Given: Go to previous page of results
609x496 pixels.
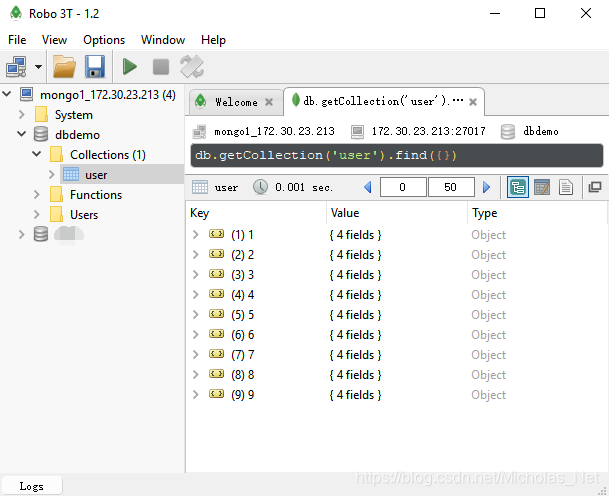Looking at the screenshot, I should (368, 187).
